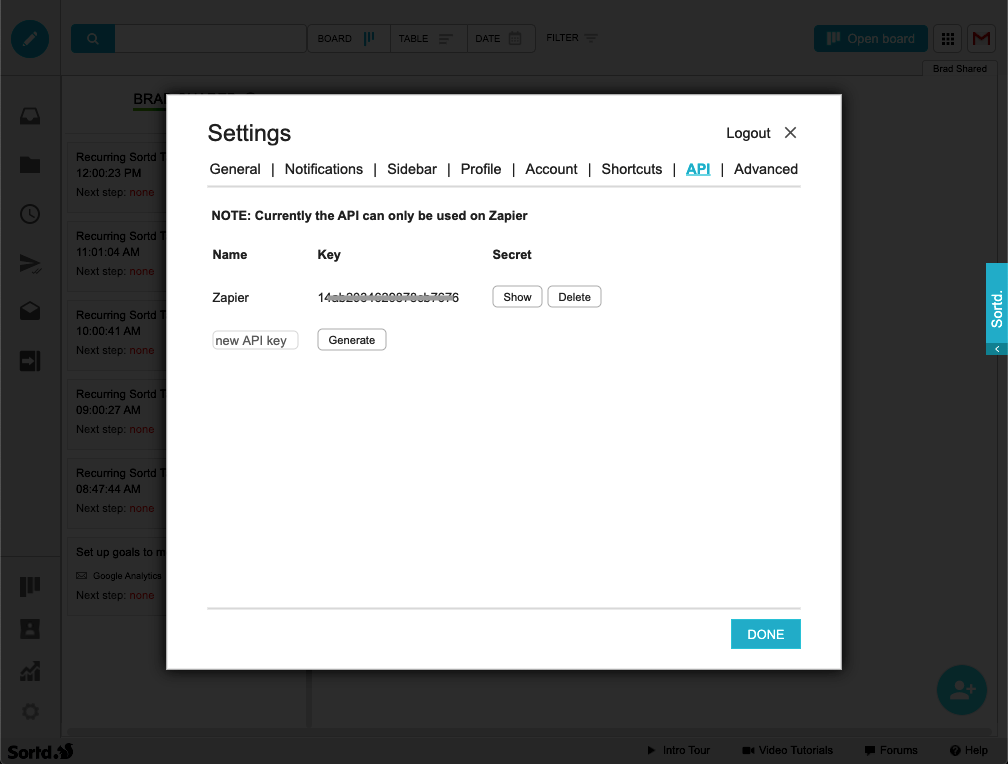
Task: Click the Brad Shared tab
Action: [x=960, y=69]
